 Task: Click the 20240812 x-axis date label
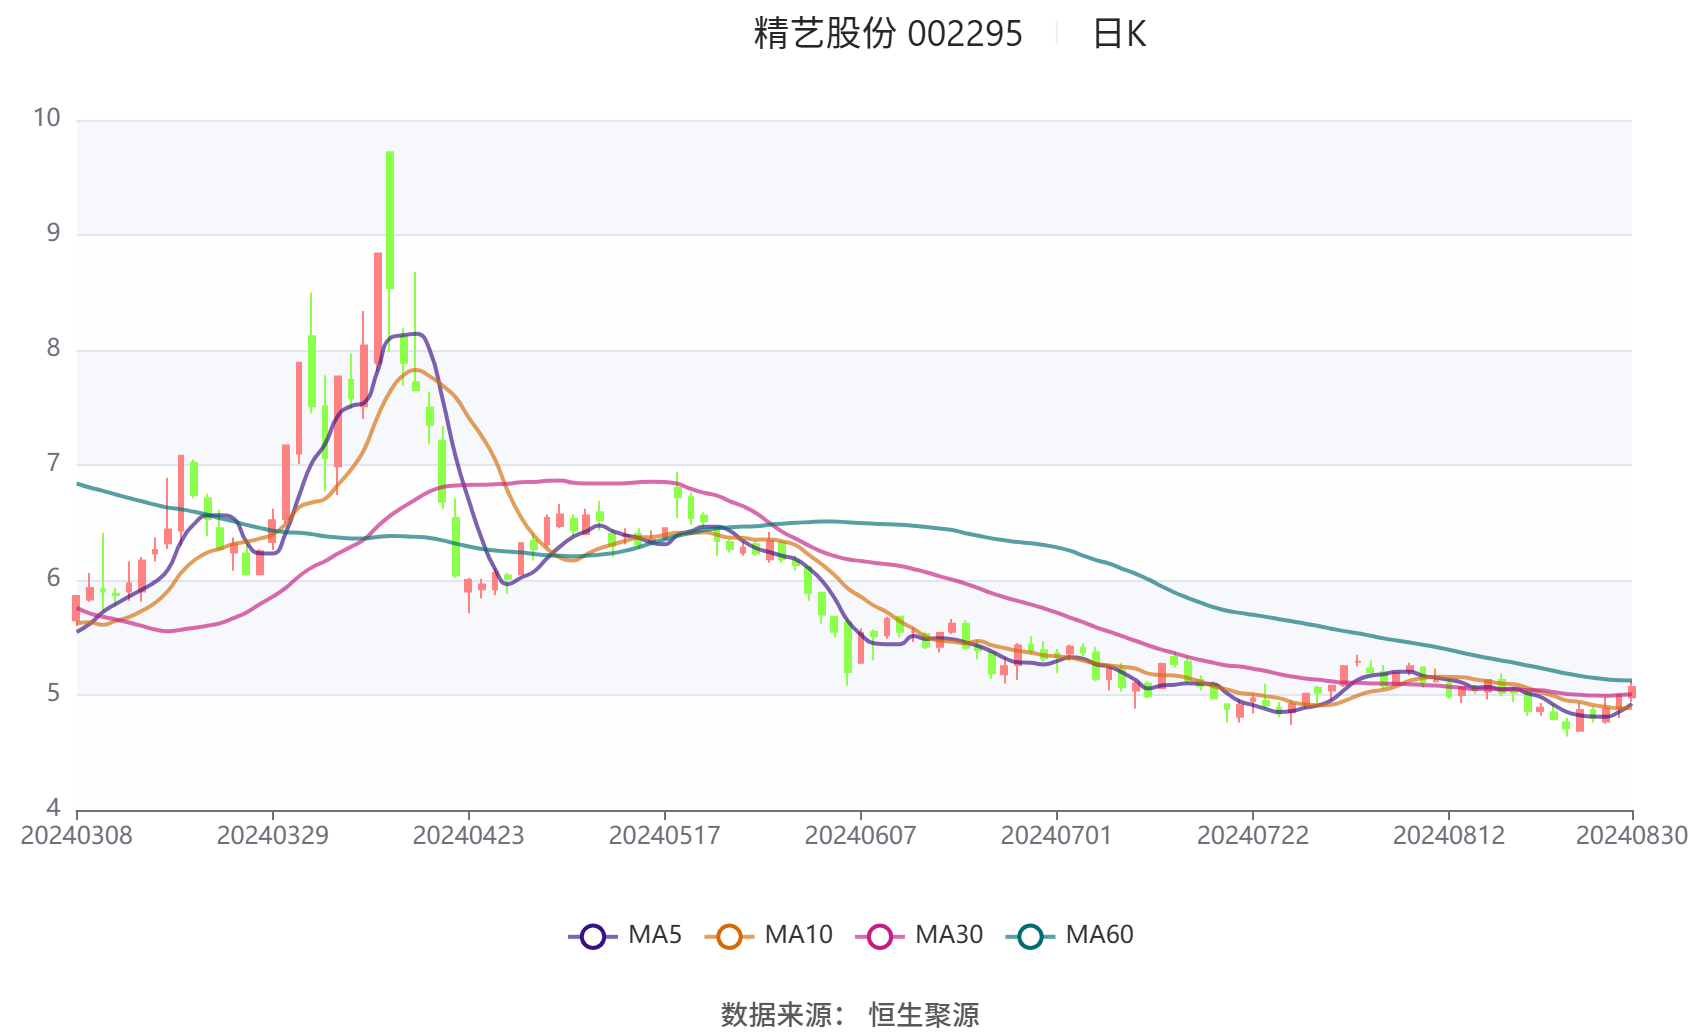click(1449, 836)
